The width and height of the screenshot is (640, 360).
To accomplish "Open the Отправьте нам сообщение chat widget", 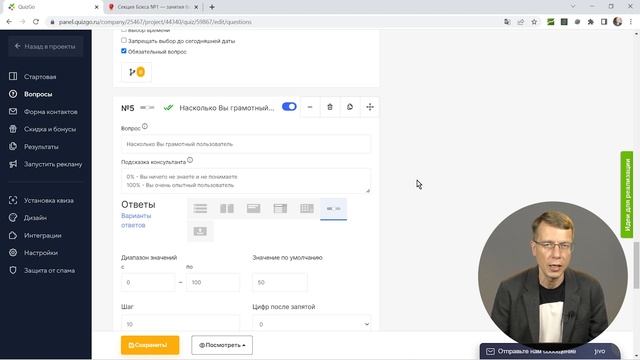I will [550, 351].
